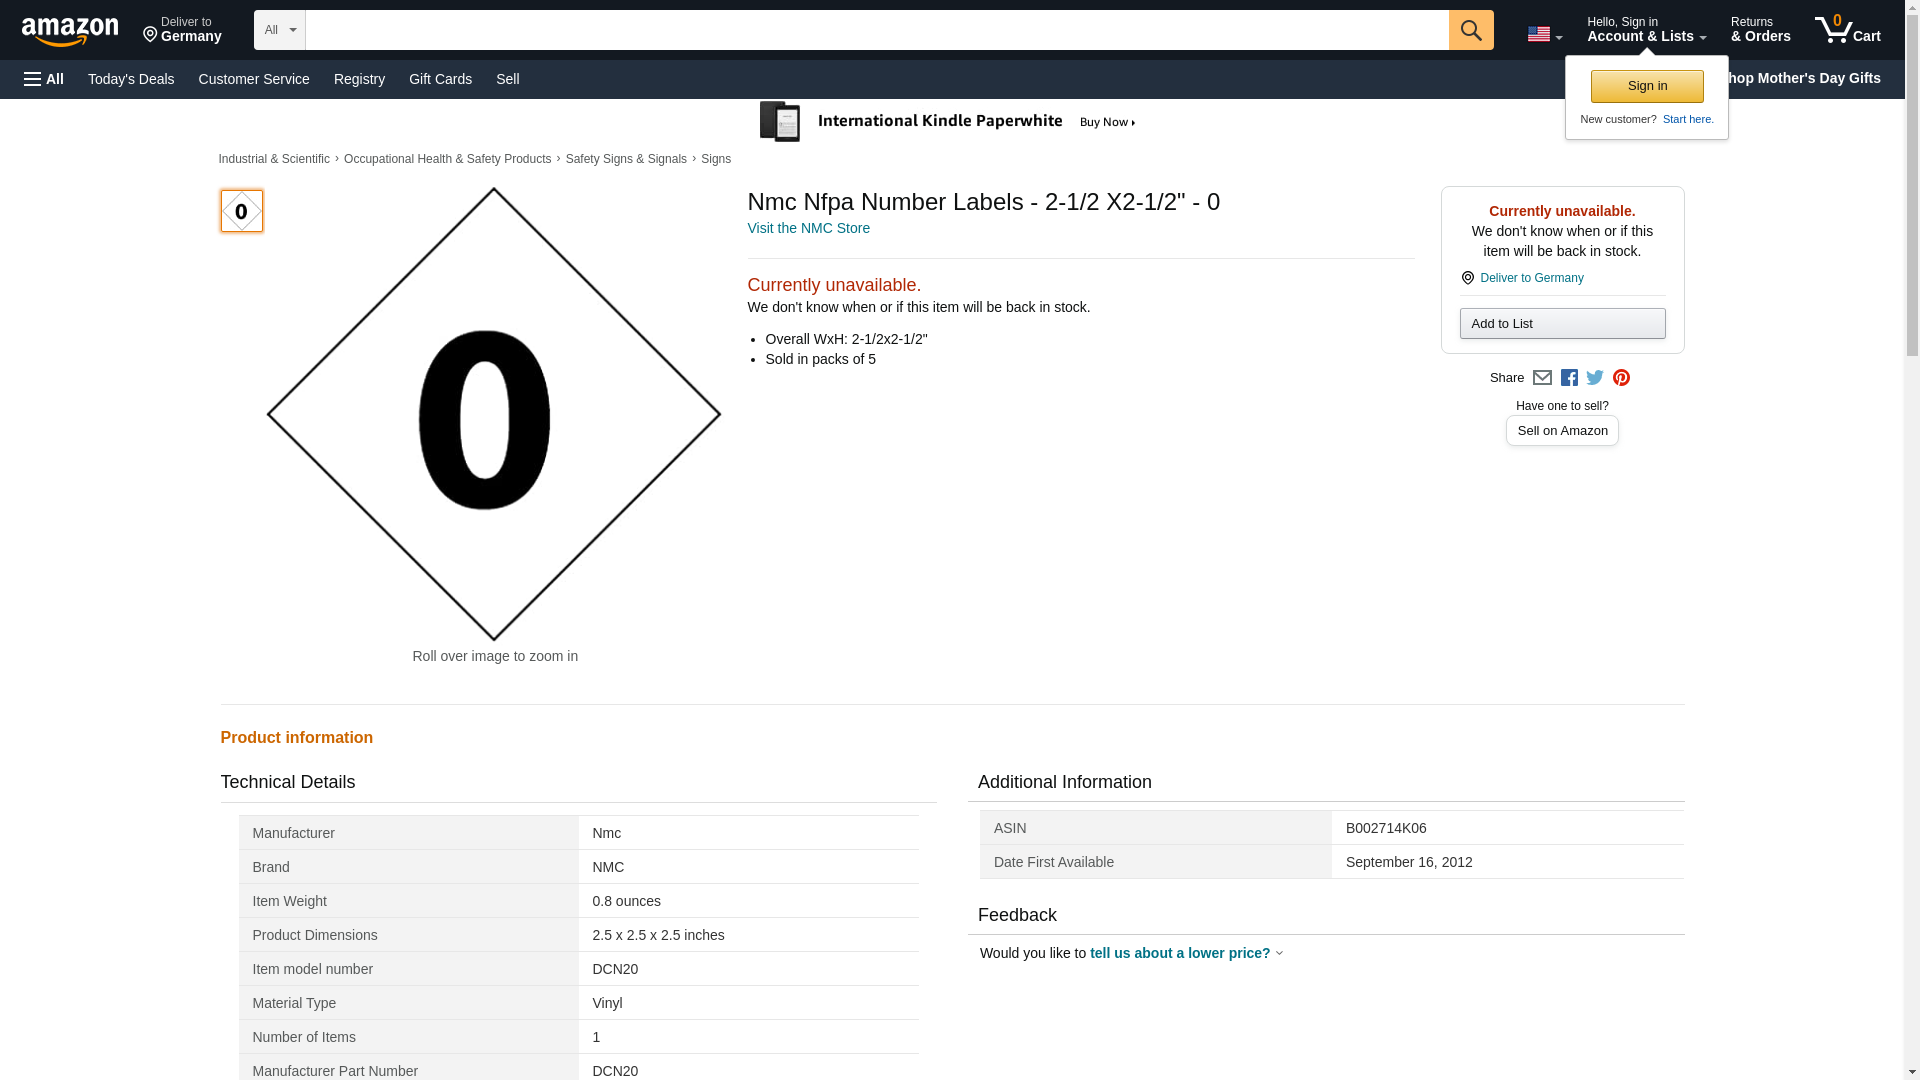Image resolution: width=1920 pixels, height=1080 pixels.
Task: Click the Amazon logo
Action: tap(70, 31)
